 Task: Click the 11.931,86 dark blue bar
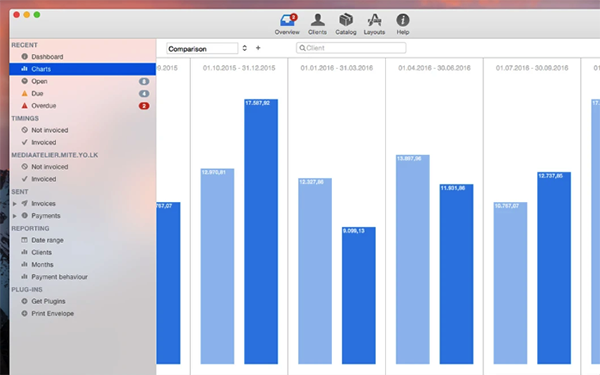pos(456,274)
